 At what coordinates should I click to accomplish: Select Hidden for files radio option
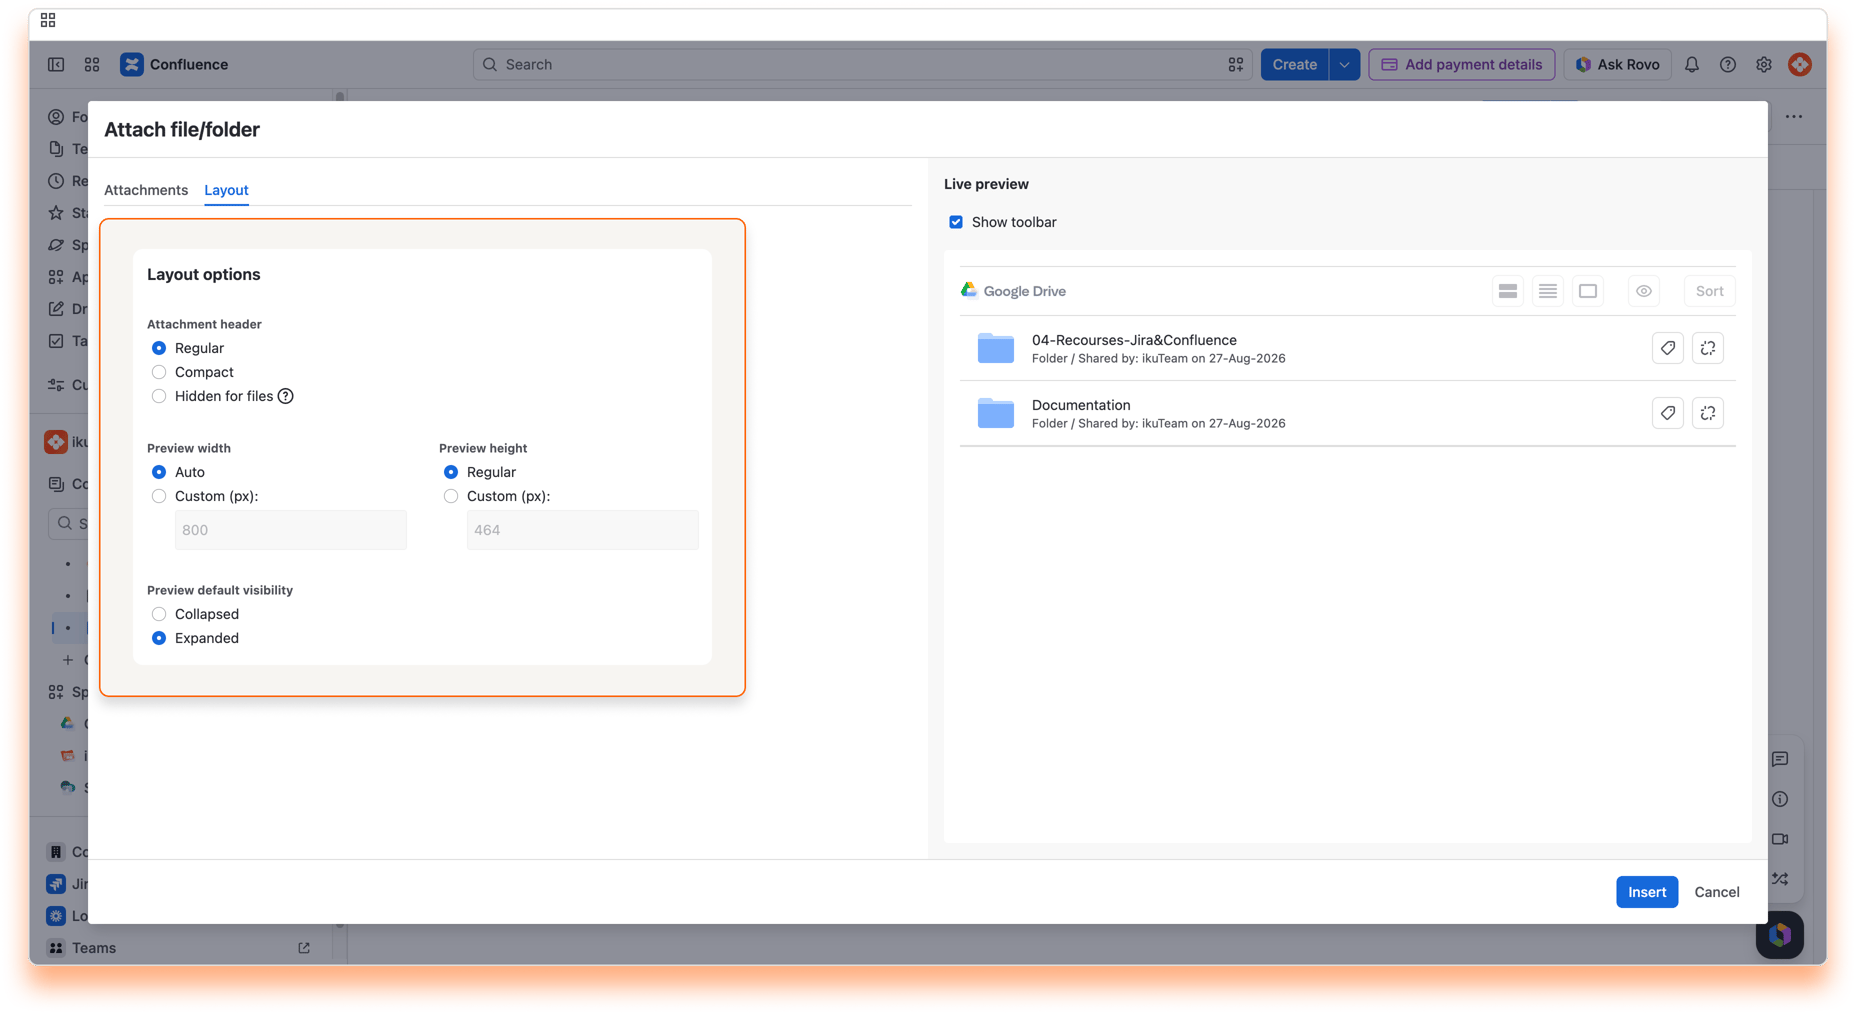tap(159, 396)
